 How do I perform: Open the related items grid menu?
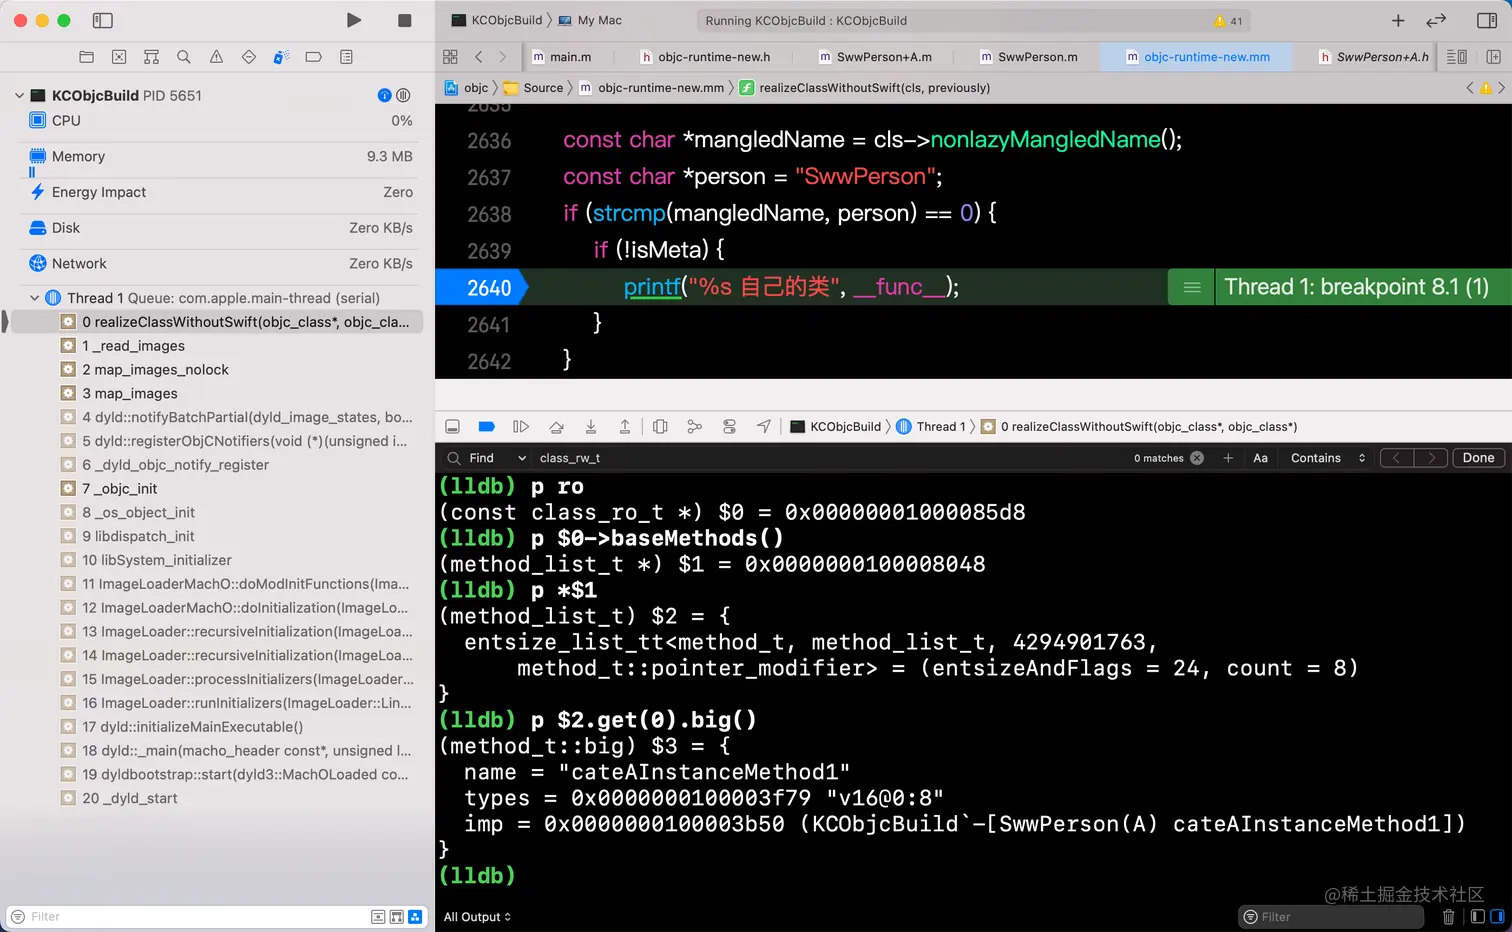(x=450, y=57)
